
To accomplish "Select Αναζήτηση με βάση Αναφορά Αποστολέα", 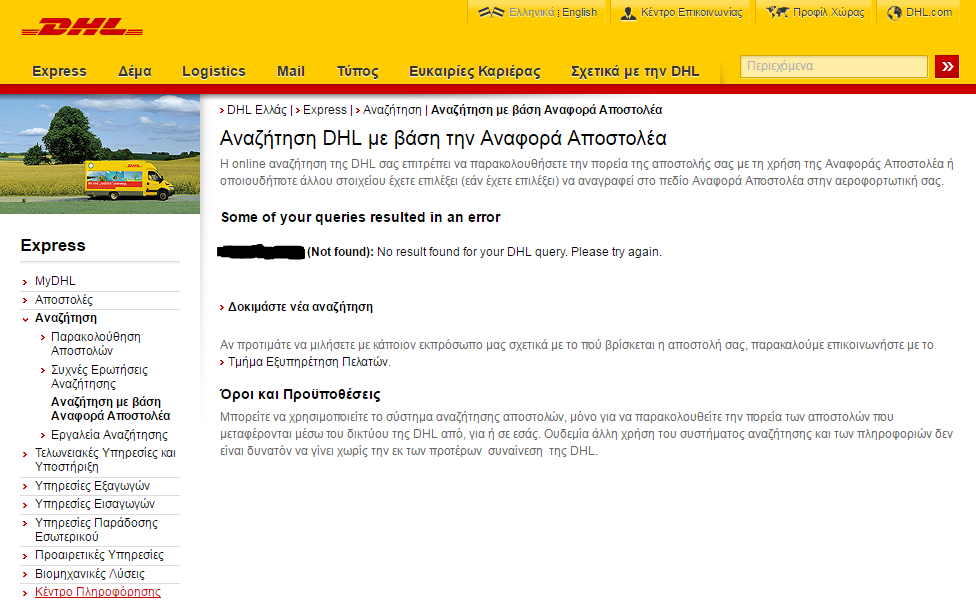I will (111, 408).
